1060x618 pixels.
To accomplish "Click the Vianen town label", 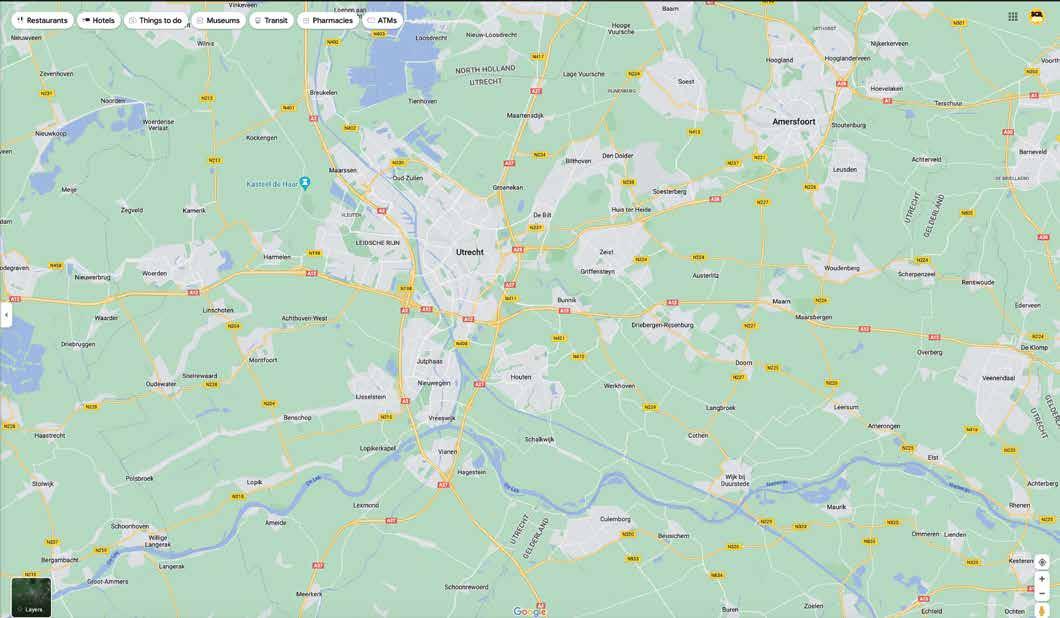I will pos(448,452).
